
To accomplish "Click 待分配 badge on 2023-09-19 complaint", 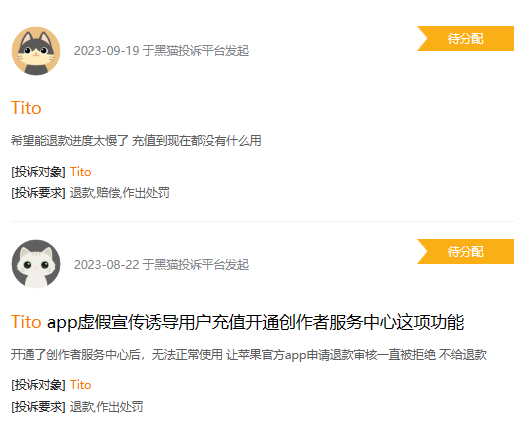I will 465,39.
